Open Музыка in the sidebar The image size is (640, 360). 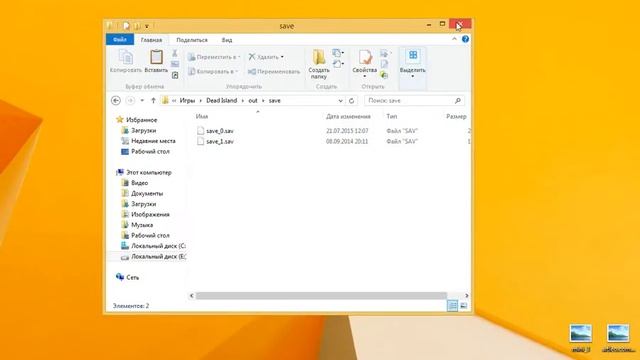point(142,225)
